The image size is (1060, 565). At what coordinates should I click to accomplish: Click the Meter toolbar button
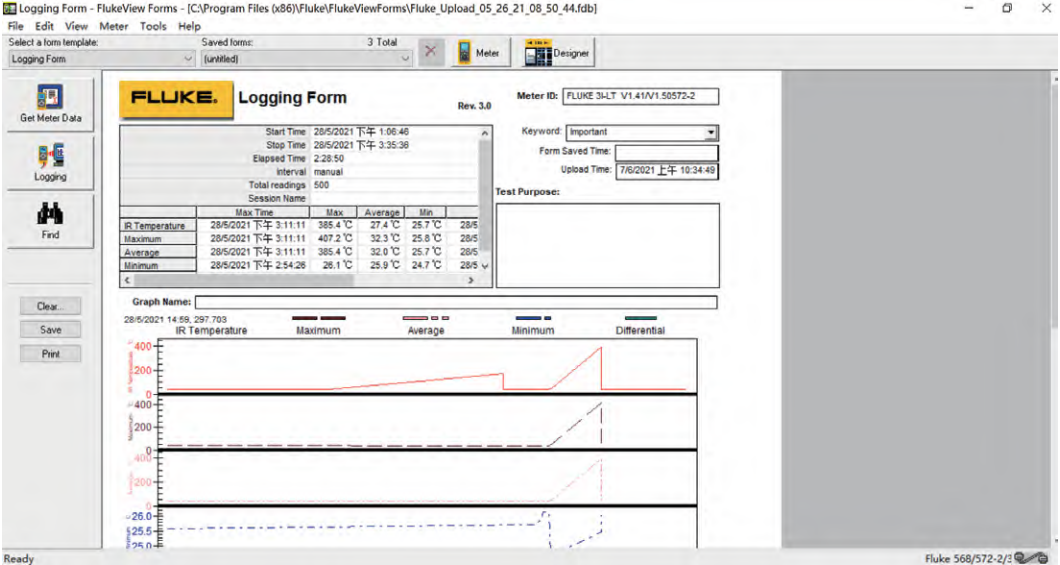(479, 53)
